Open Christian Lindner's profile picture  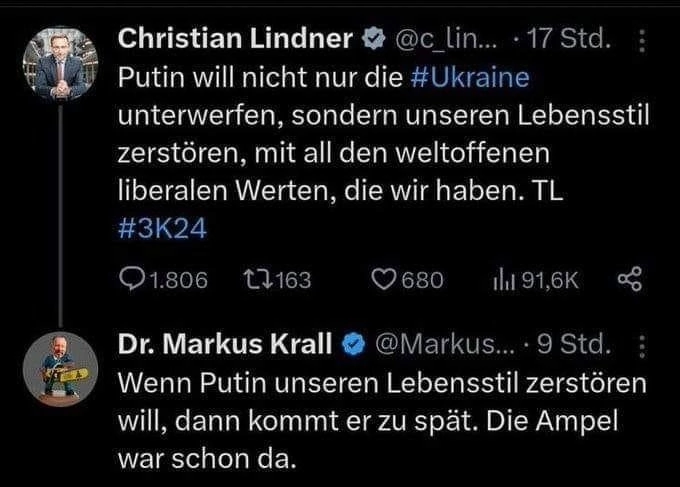click(61, 62)
